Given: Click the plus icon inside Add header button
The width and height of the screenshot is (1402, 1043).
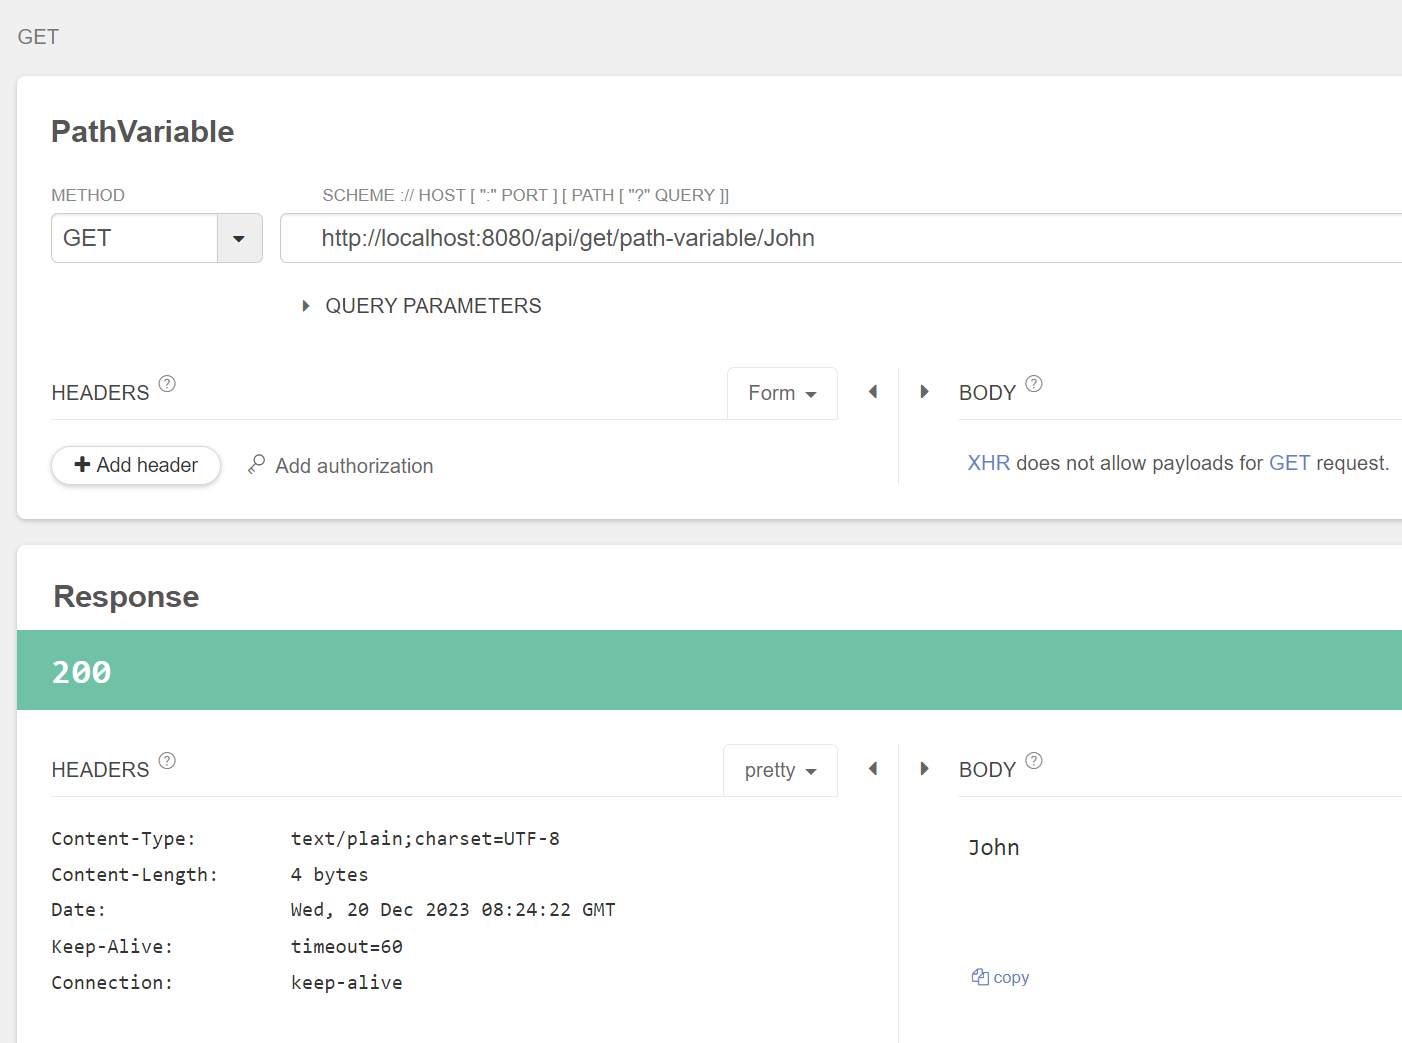Looking at the screenshot, I should pos(81,465).
